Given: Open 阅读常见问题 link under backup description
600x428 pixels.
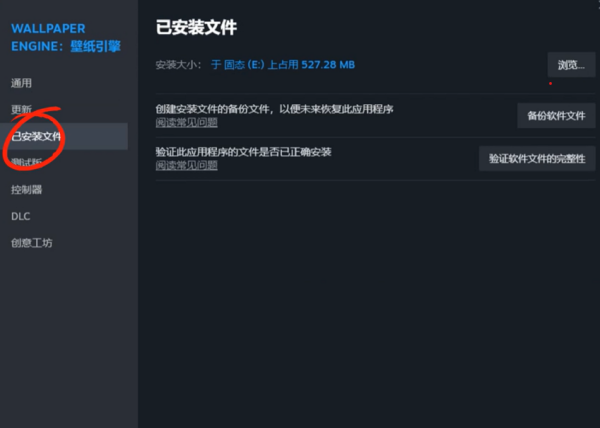Looking at the screenshot, I should click(x=187, y=122).
